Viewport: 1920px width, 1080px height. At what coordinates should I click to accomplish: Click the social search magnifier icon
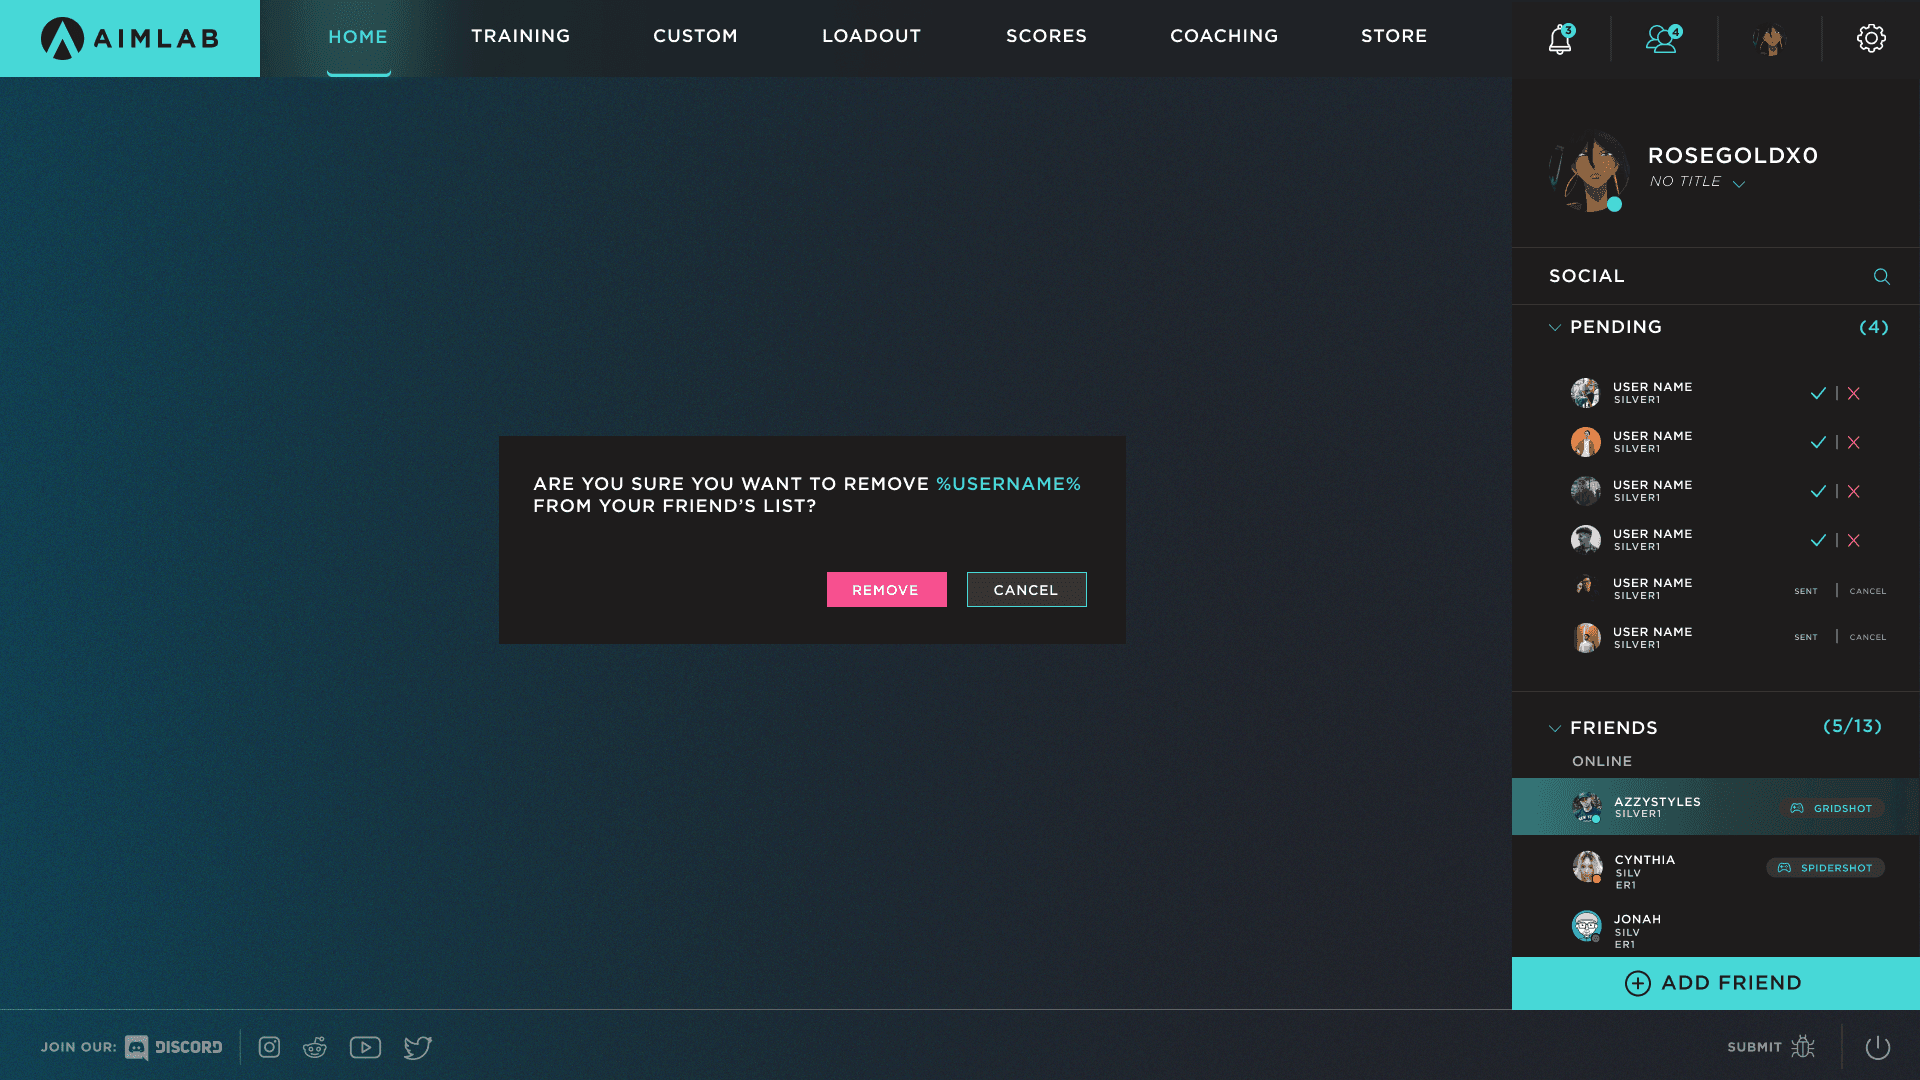click(x=1881, y=277)
